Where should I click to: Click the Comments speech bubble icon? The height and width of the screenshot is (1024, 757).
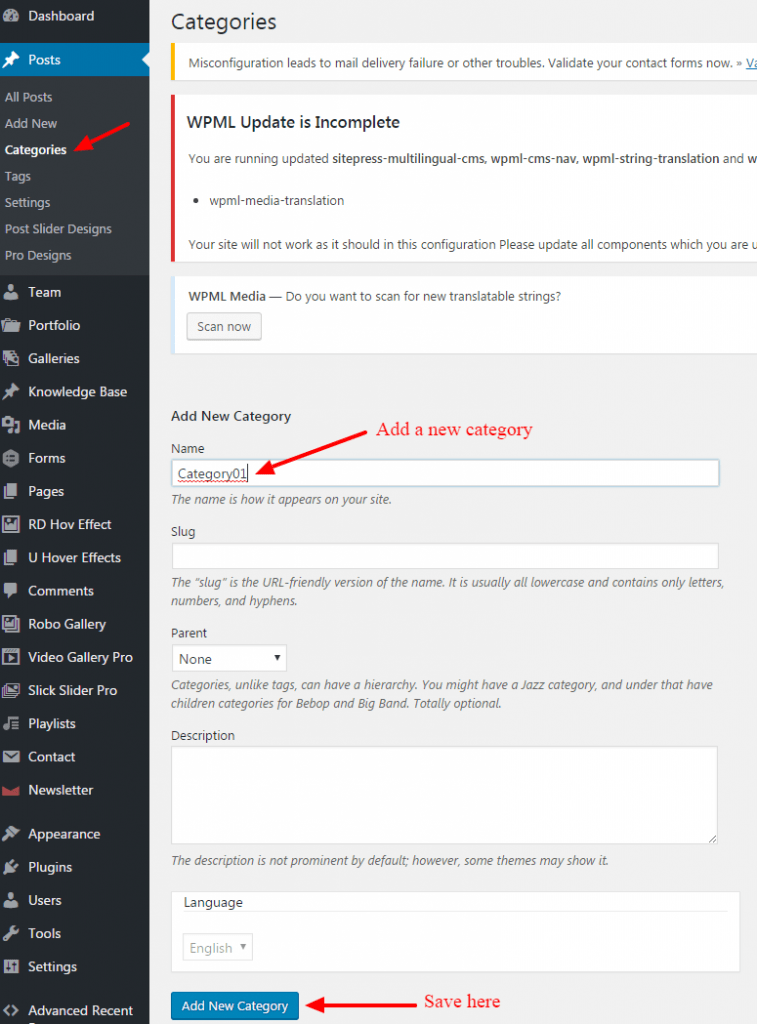[11, 591]
